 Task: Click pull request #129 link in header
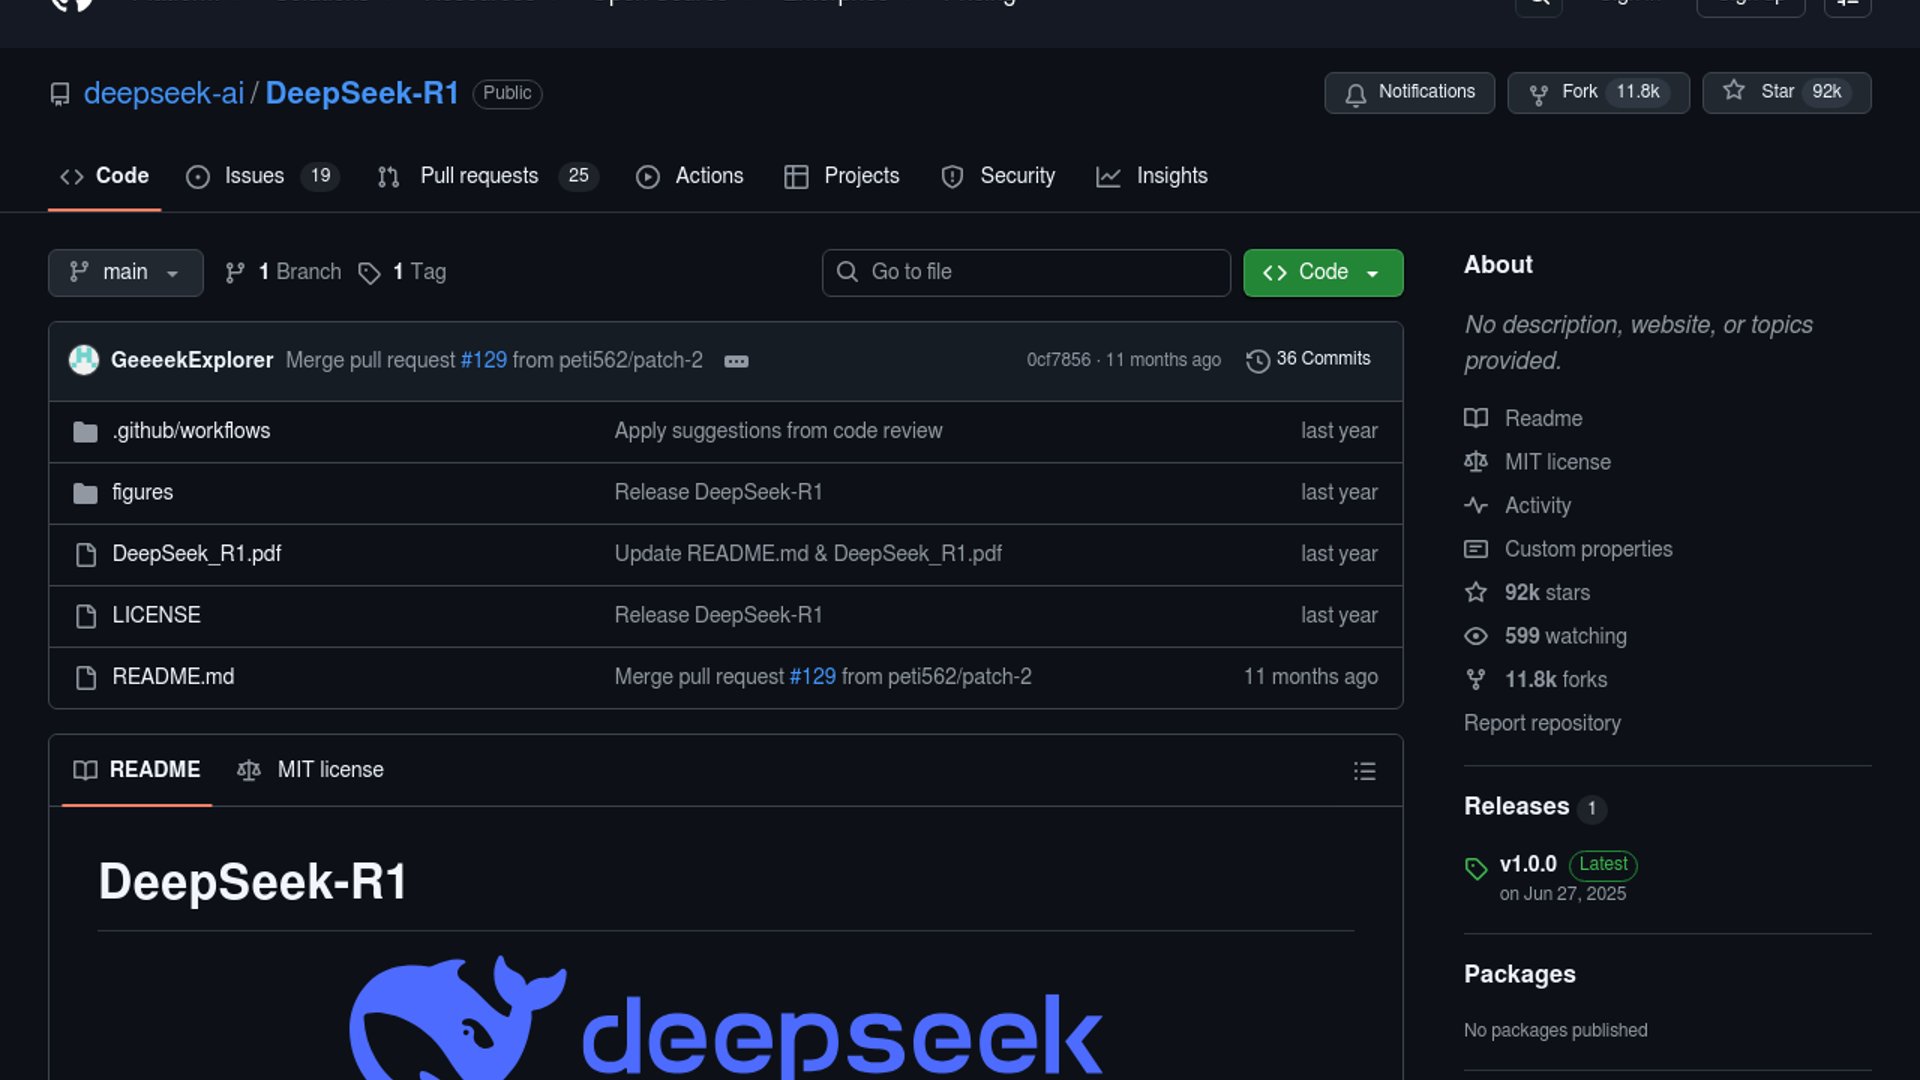point(483,360)
